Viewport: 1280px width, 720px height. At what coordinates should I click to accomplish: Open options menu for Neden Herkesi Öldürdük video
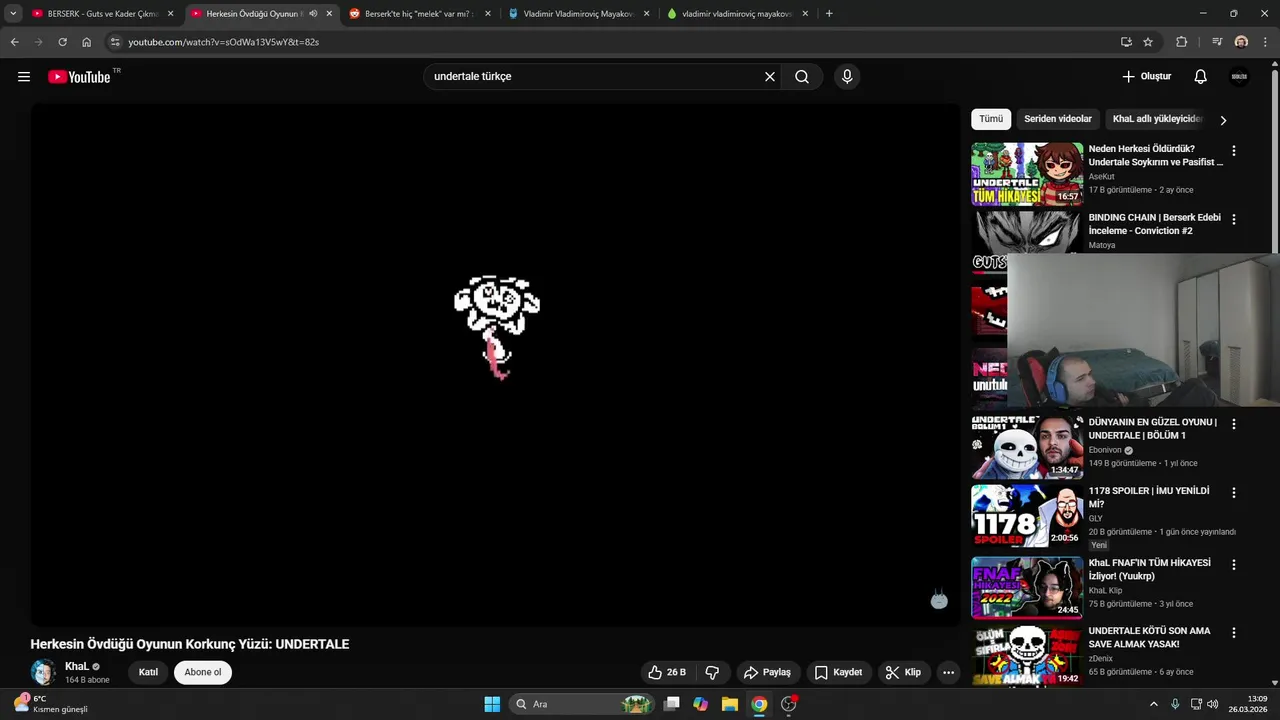pos(1233,151)
